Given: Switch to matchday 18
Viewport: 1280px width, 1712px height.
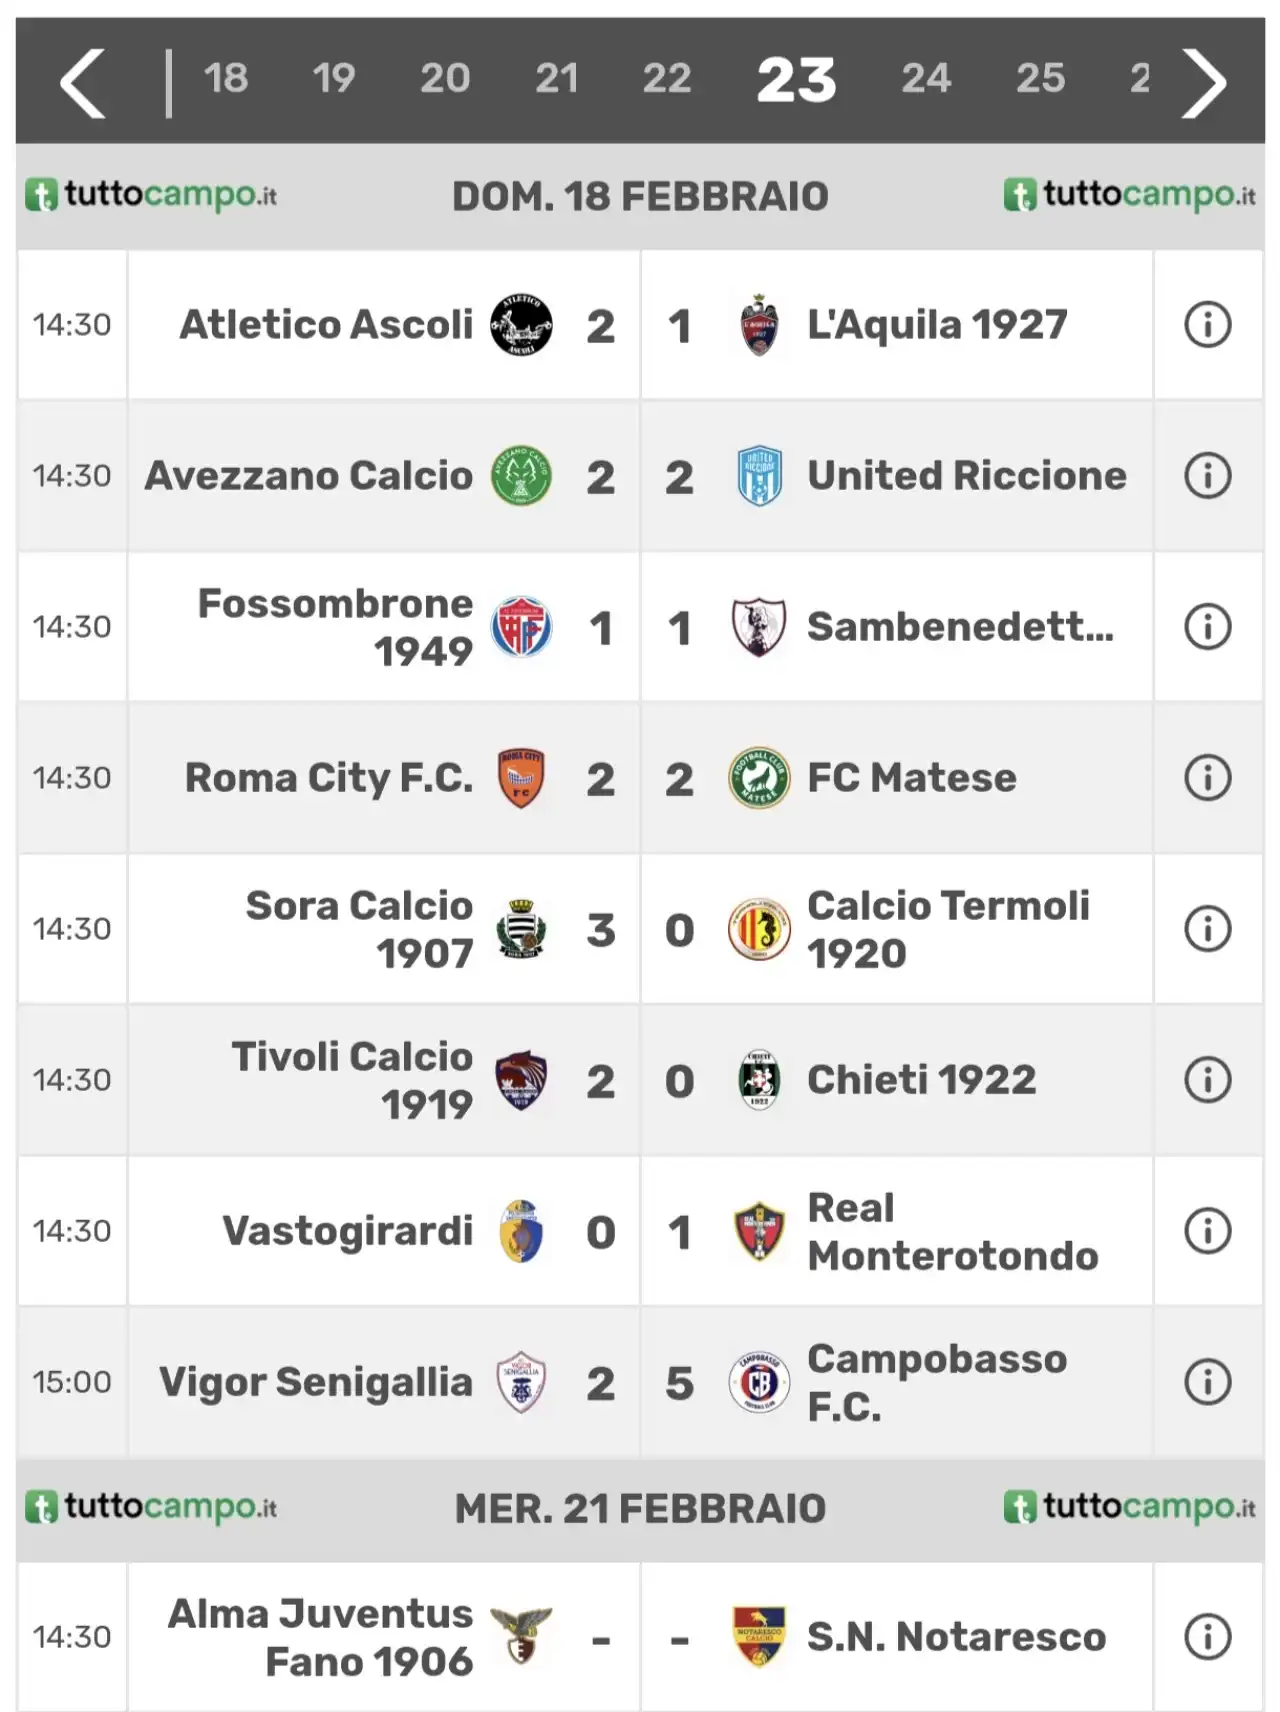Looking at the screenshot, I should tap(226, 78).
